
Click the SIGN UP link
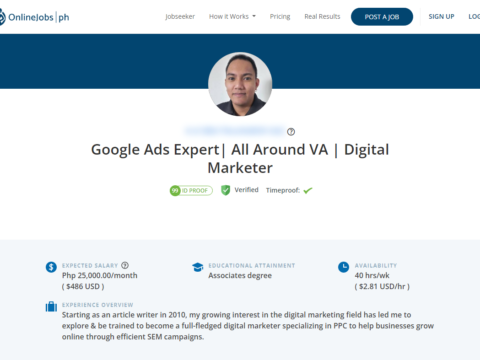[x=441, y=16]
